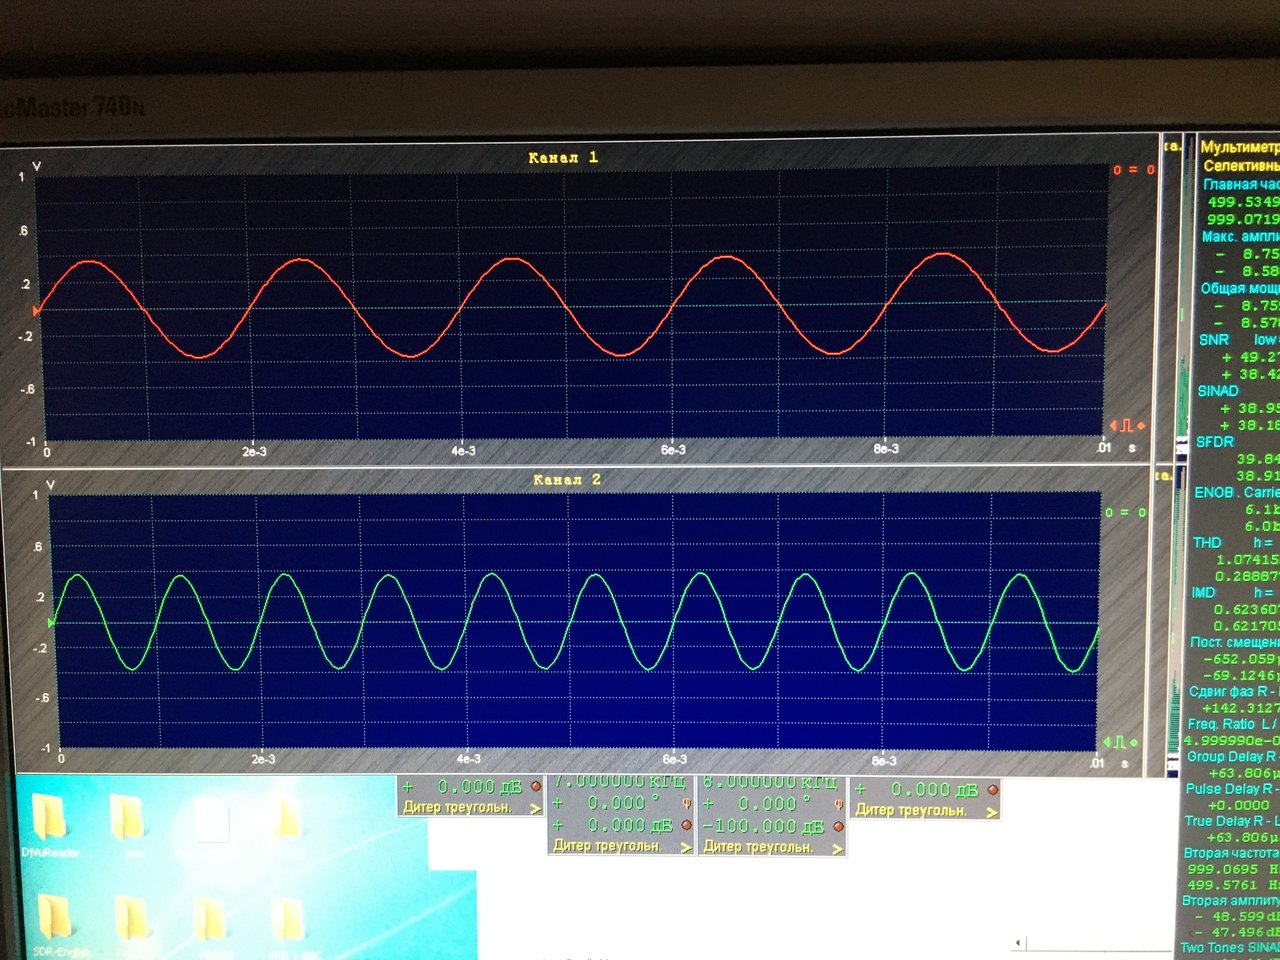Click the red trigger pulse icon in Канал 1
This screenshot has width=1280, height=960.
1126,426
